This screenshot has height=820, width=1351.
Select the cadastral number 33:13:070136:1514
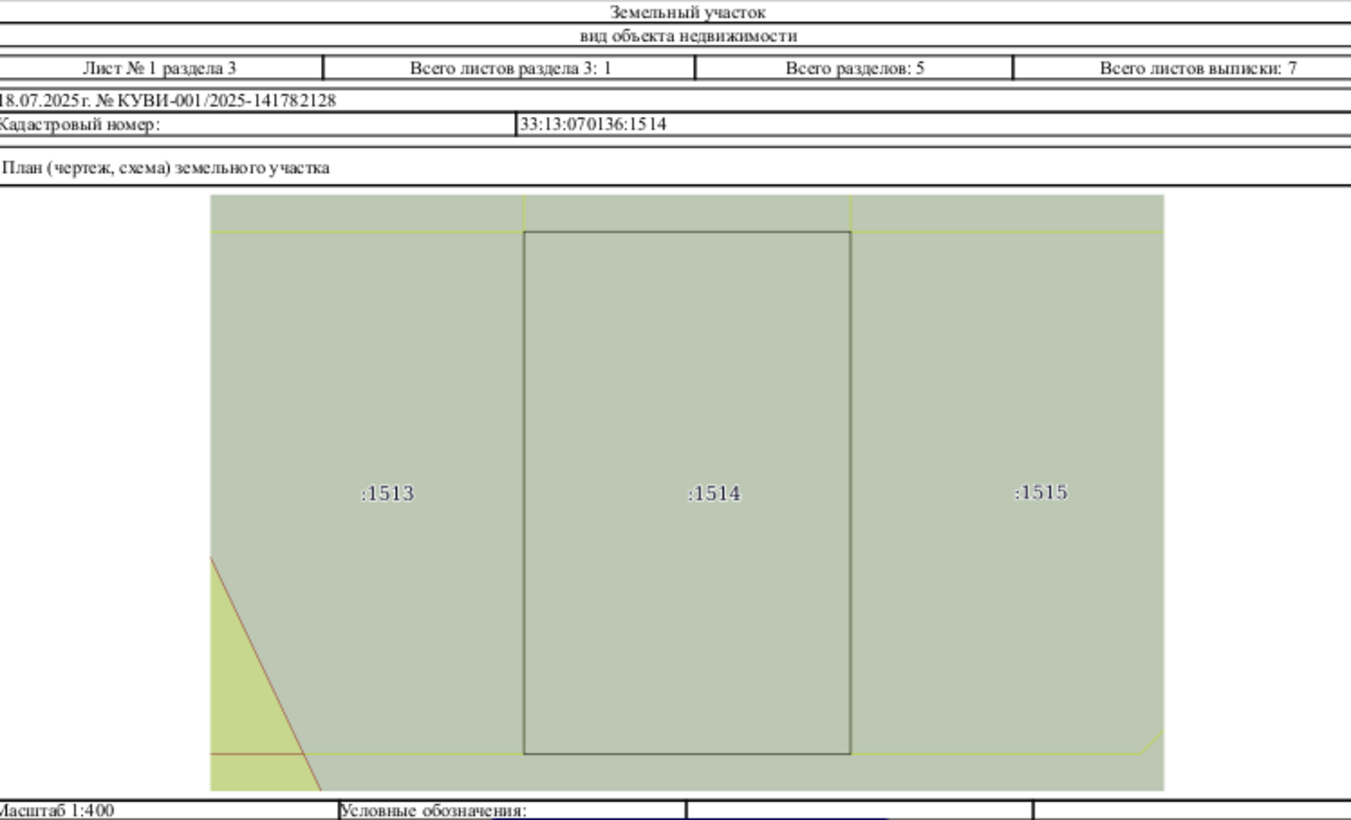click(x=593, y=125)
